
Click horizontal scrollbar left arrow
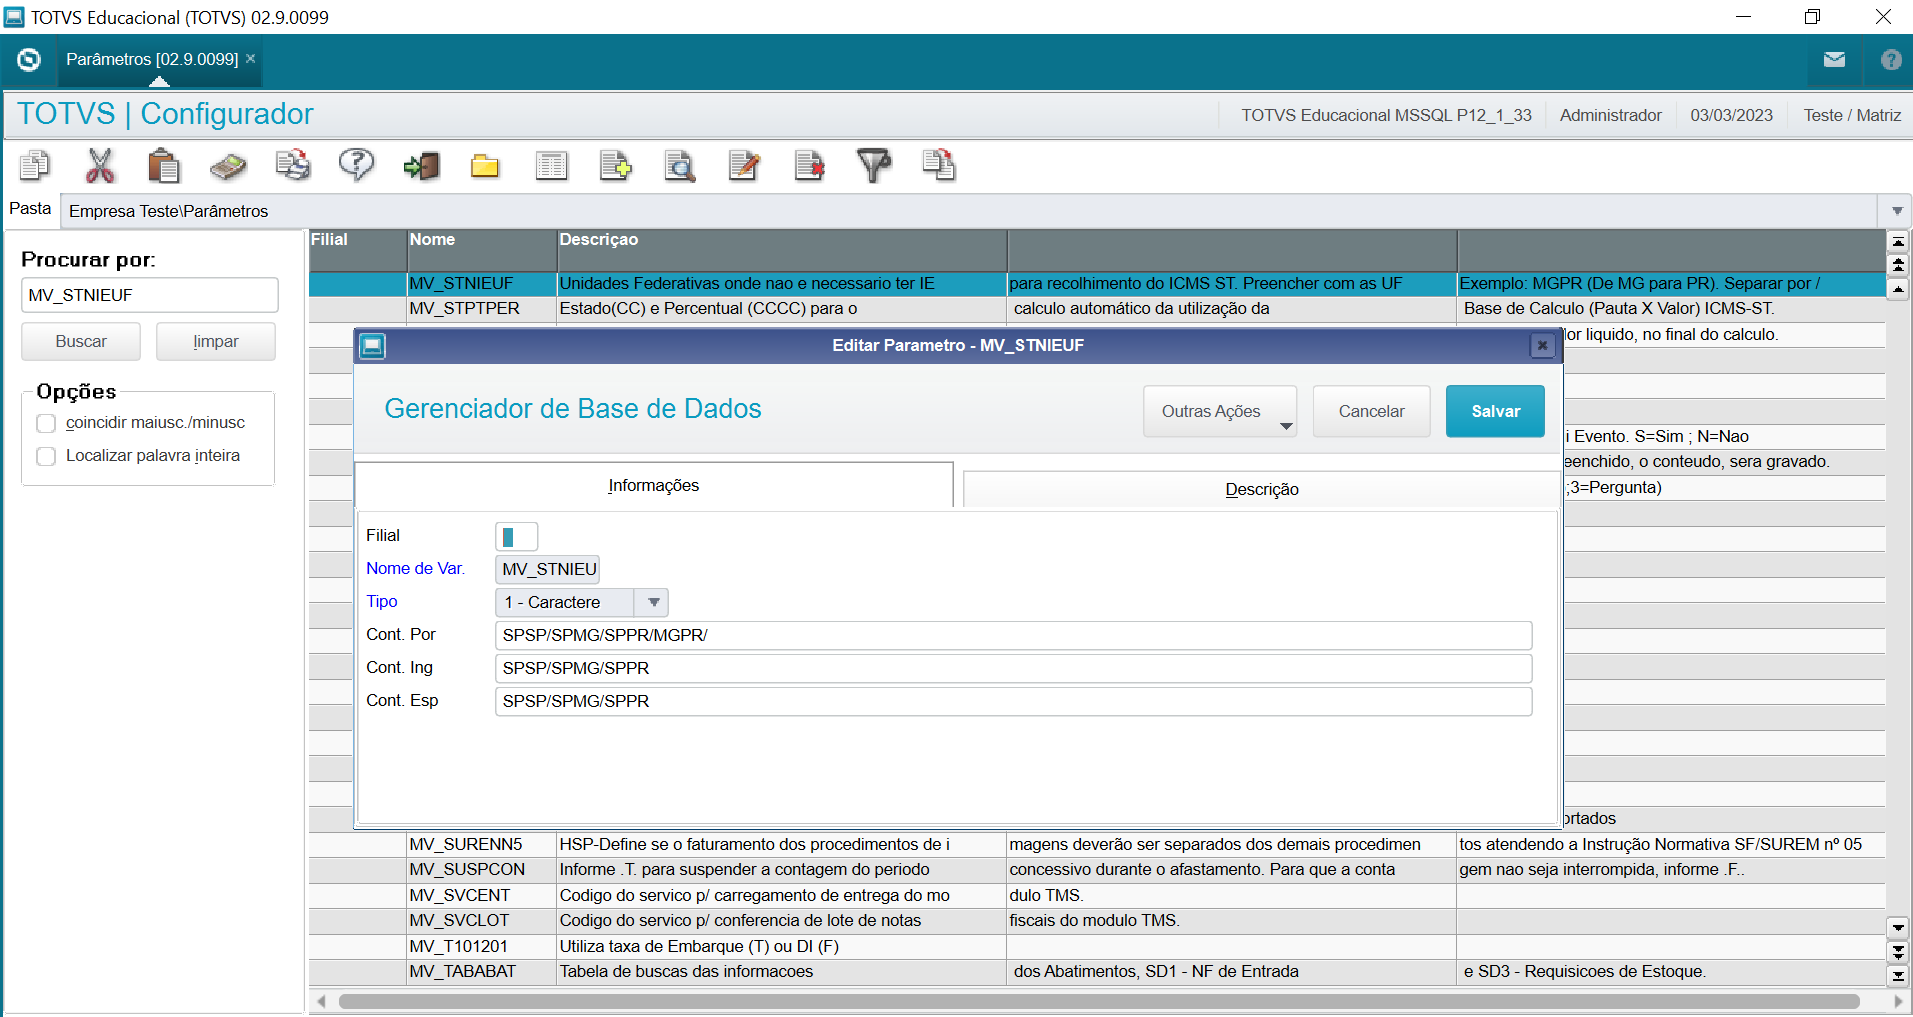pos(321,1001)
